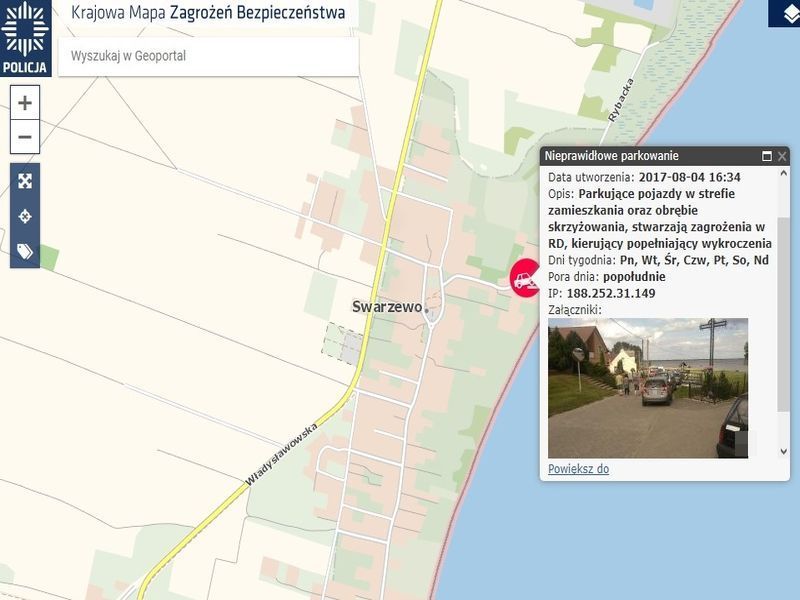Click the popup vertical scrollbar thumb
800x600 pixels.
783,314
